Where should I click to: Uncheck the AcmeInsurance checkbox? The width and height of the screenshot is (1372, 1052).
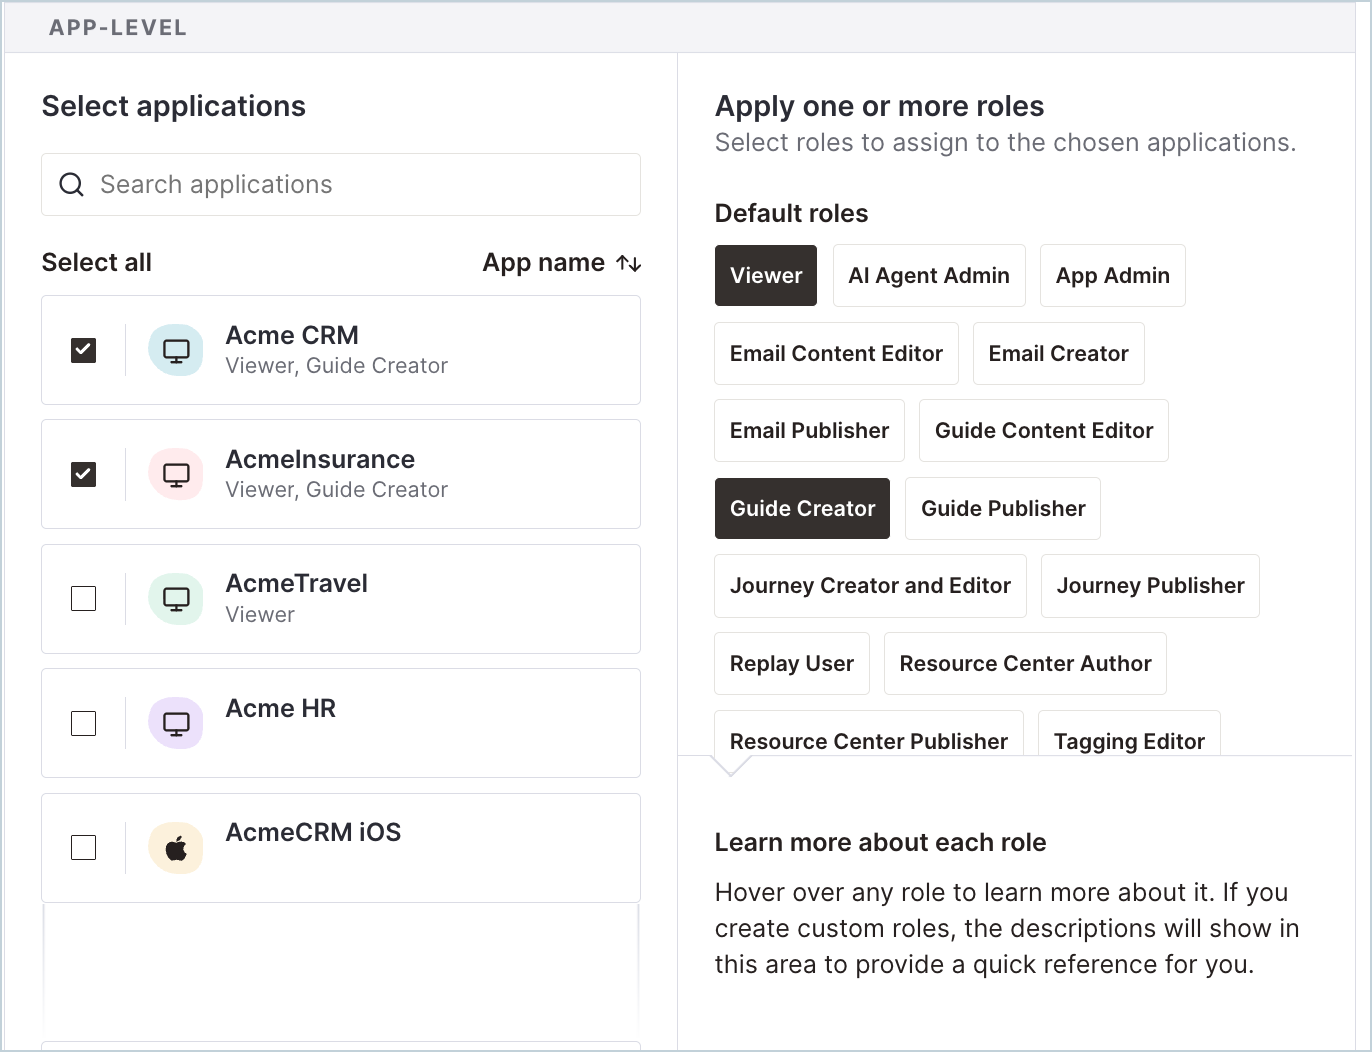pos(84,474)
